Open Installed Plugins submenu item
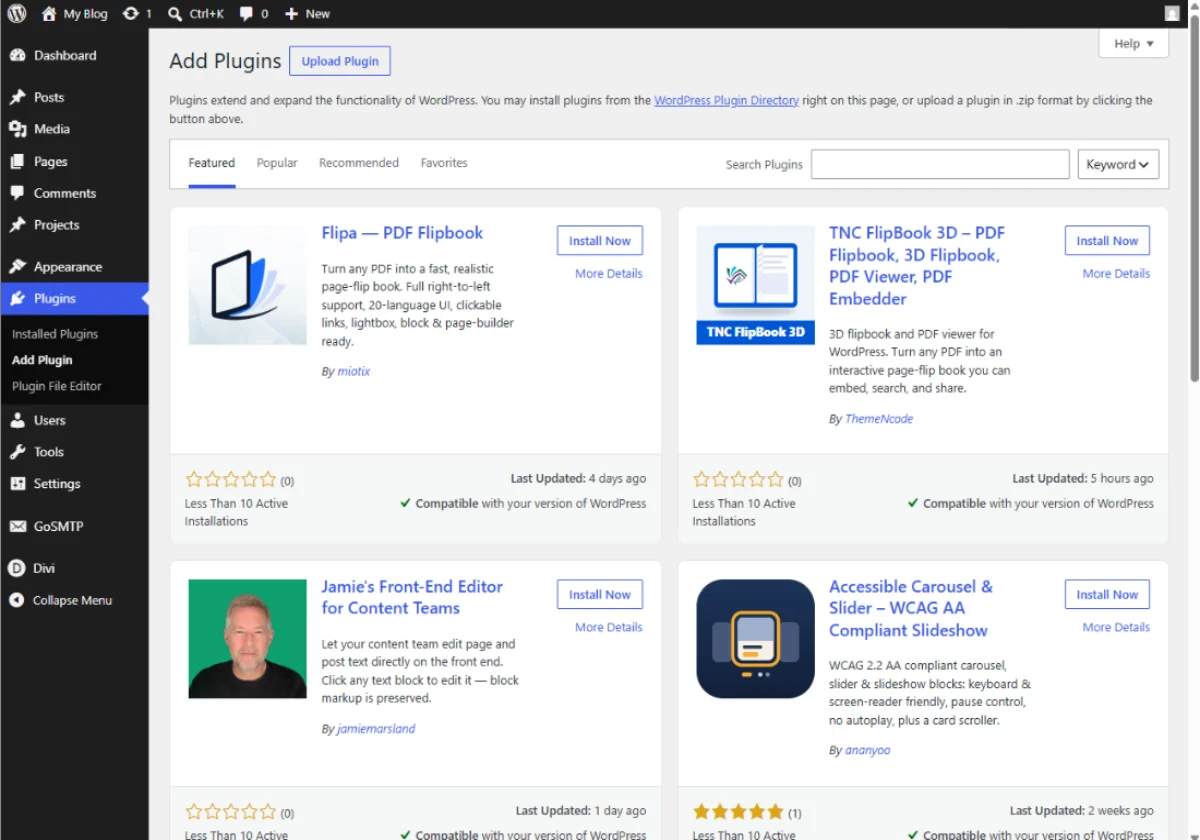 click(55, 334)
